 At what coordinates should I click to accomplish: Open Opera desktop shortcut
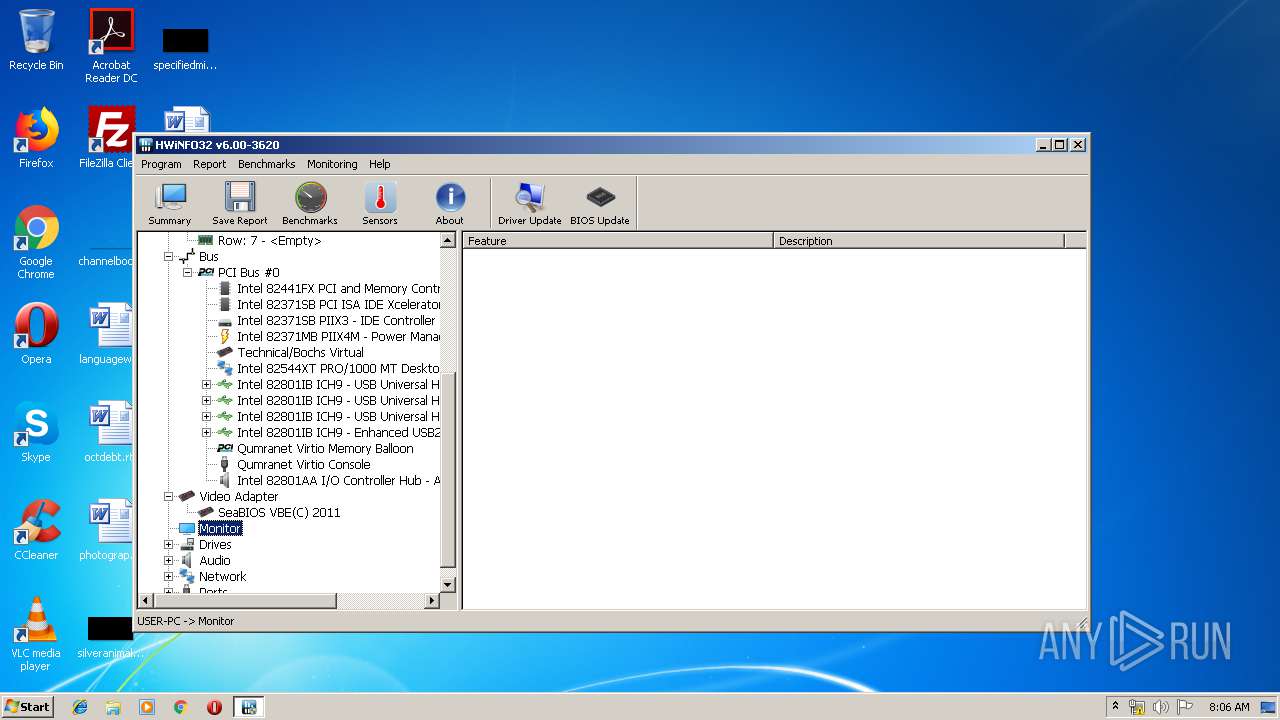[x=36, y=333]
